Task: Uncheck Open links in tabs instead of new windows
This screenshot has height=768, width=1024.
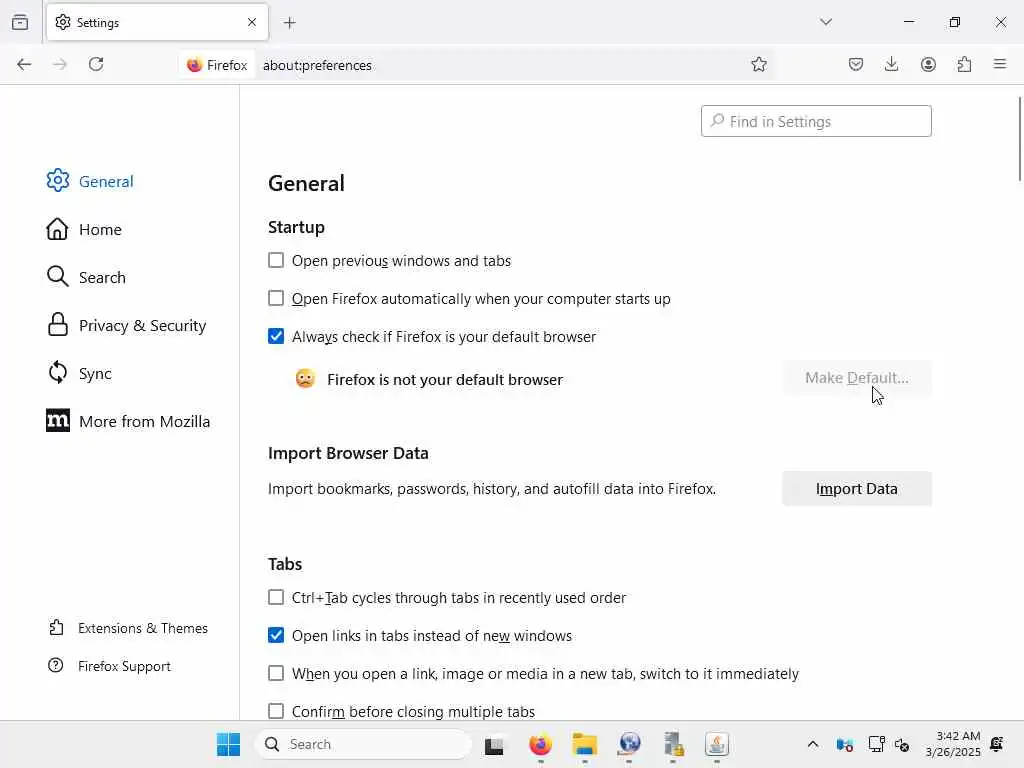Action: pos(276,635)
